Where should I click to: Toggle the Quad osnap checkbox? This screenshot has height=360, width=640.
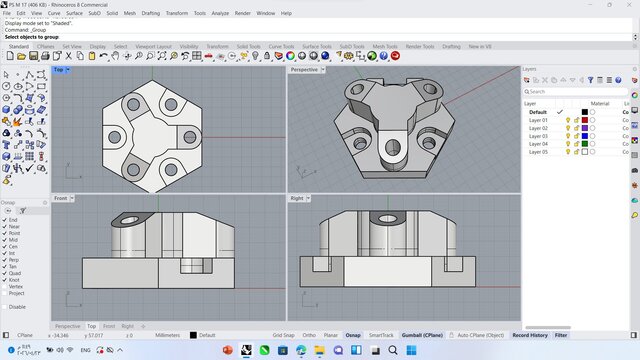pyautogui.click(x=4, y=273)
